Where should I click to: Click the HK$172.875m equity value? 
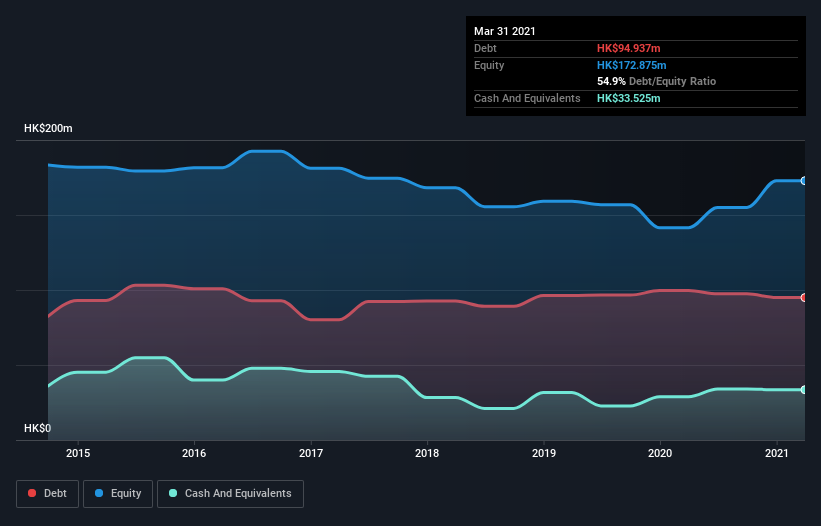click(x=631, y=65)
